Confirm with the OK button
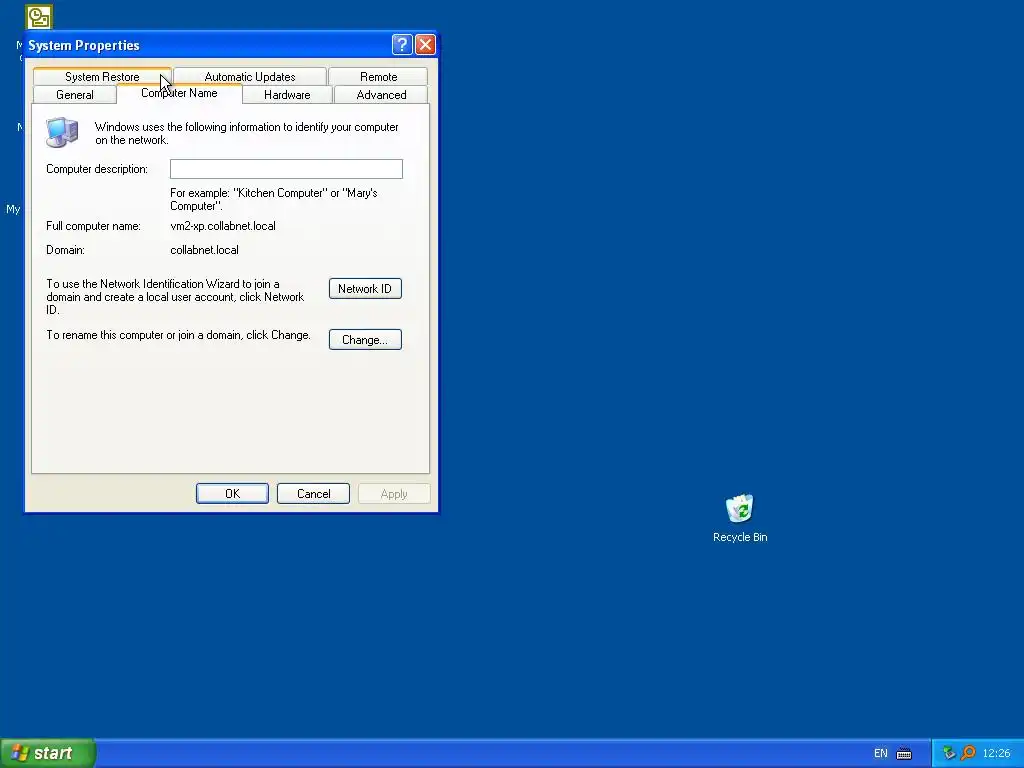 232,494
